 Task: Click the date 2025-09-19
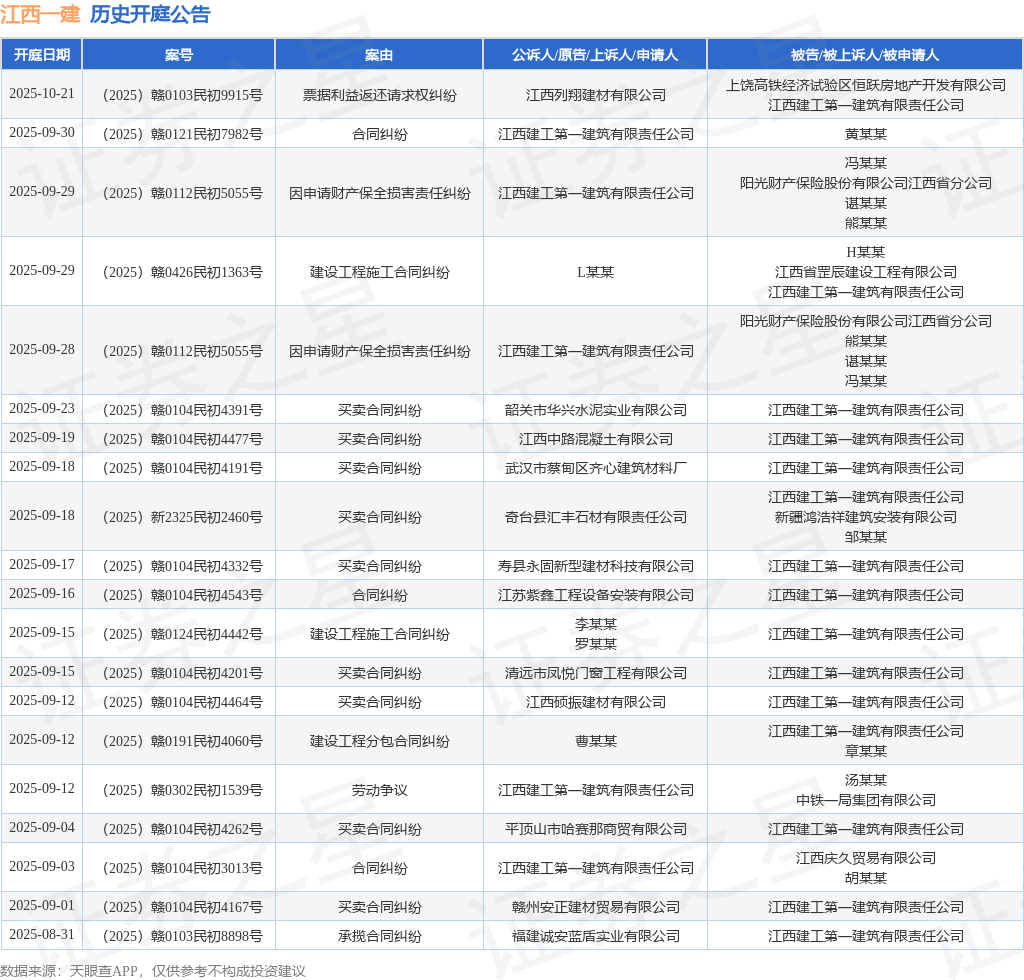click(x=42, y=437)
